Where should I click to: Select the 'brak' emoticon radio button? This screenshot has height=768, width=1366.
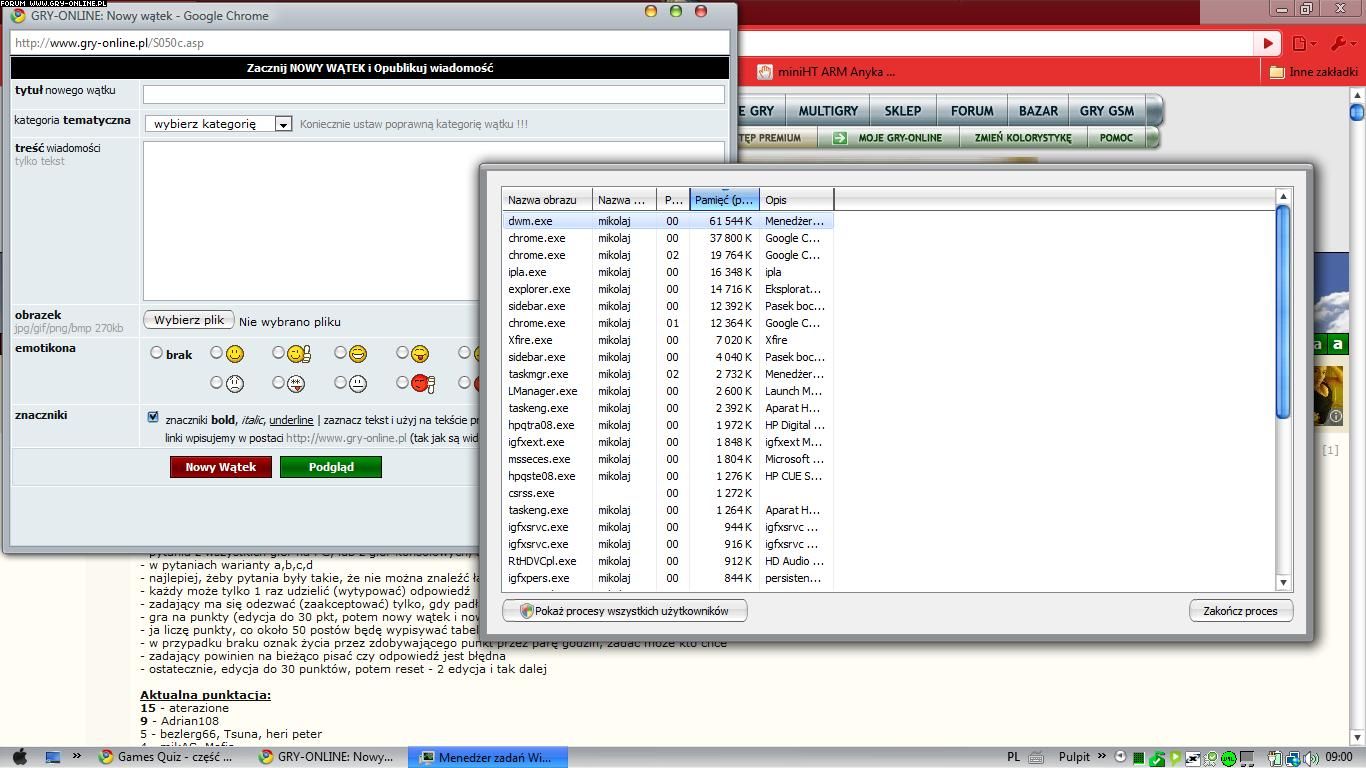coord(156,353)
